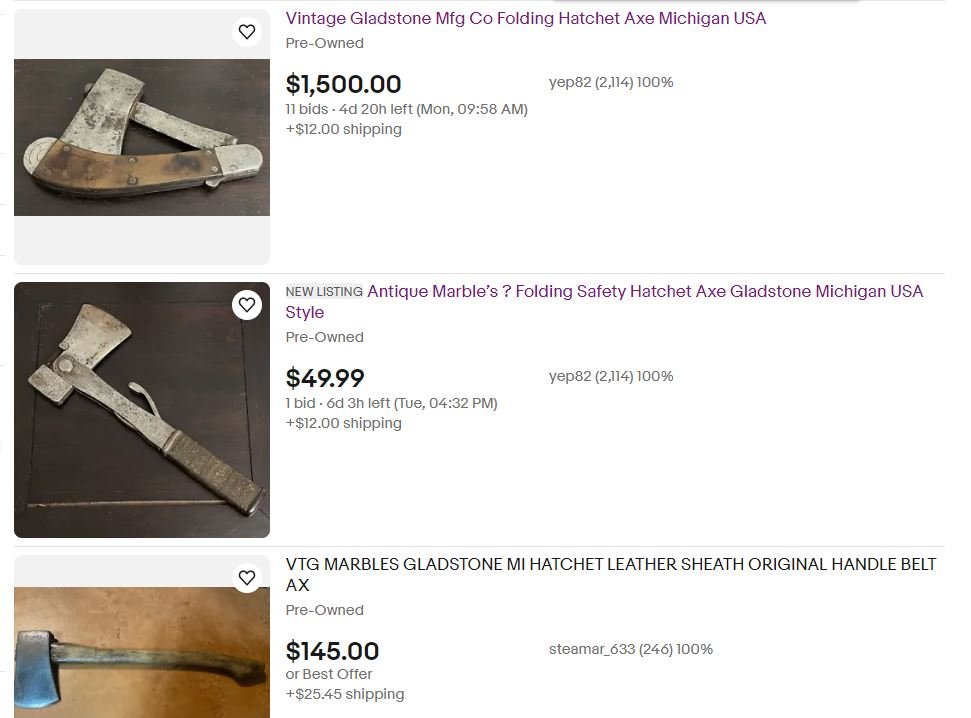
Task: Click the +$25.45 shipping text
Action: pos(344,694)
